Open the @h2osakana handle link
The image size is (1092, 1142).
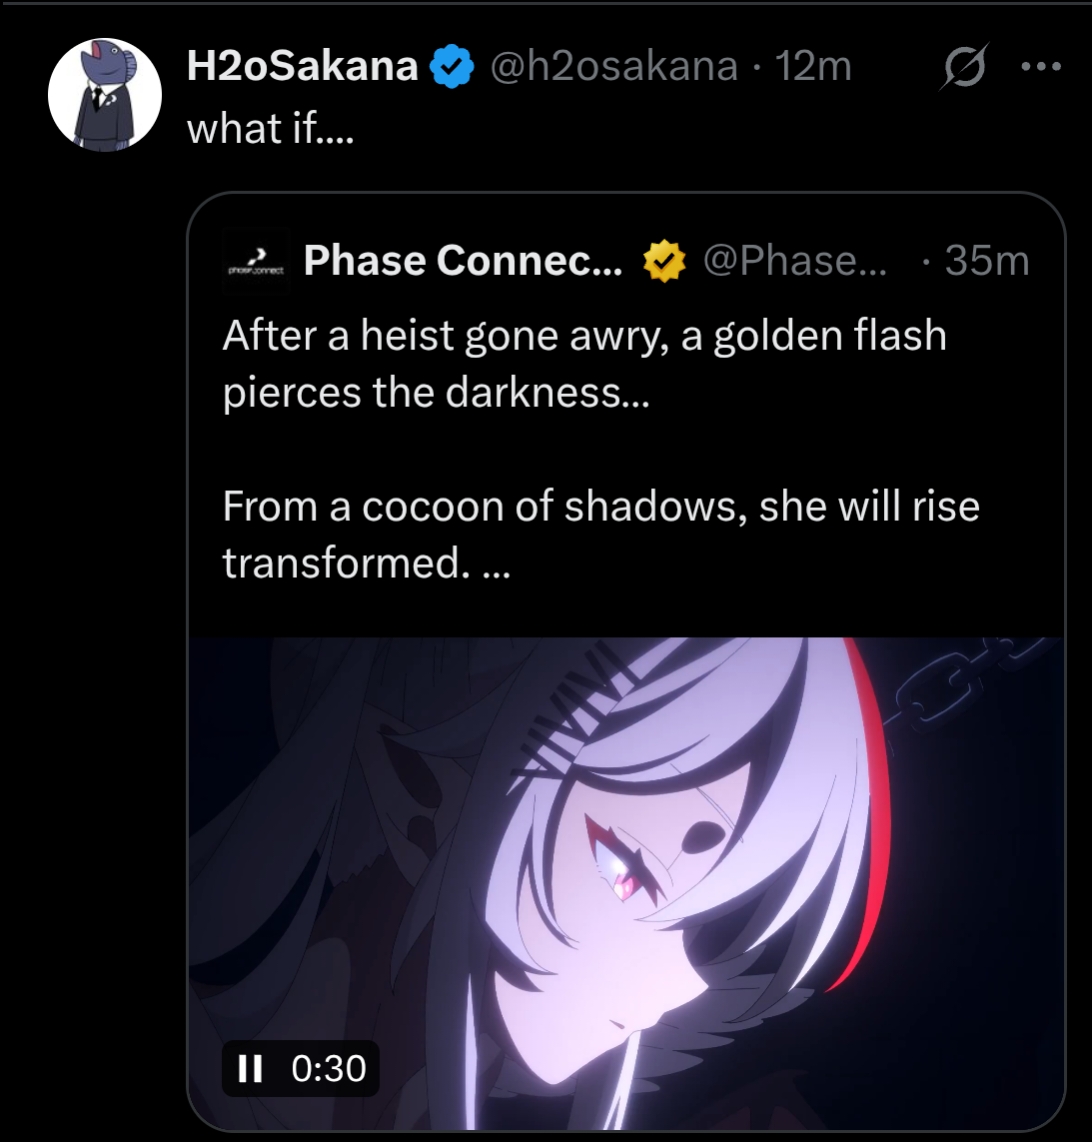612,67
